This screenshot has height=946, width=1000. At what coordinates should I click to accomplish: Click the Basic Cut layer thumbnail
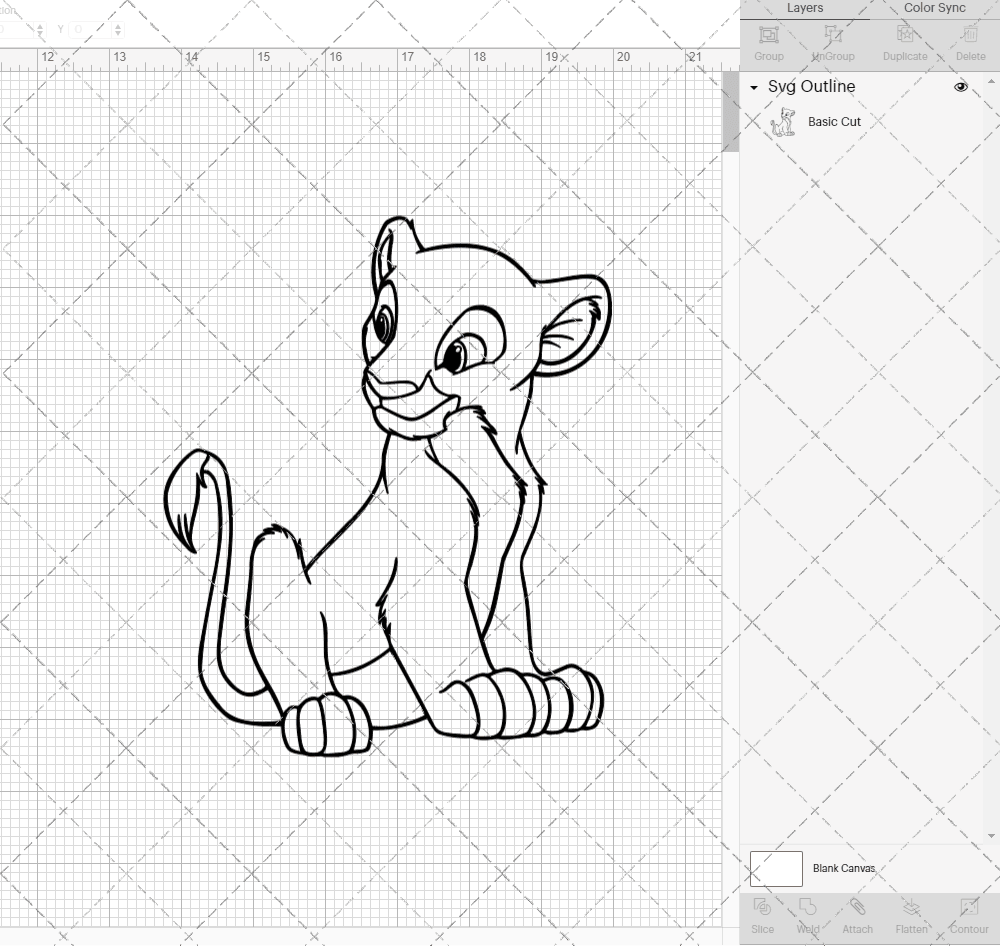point(785,121)
